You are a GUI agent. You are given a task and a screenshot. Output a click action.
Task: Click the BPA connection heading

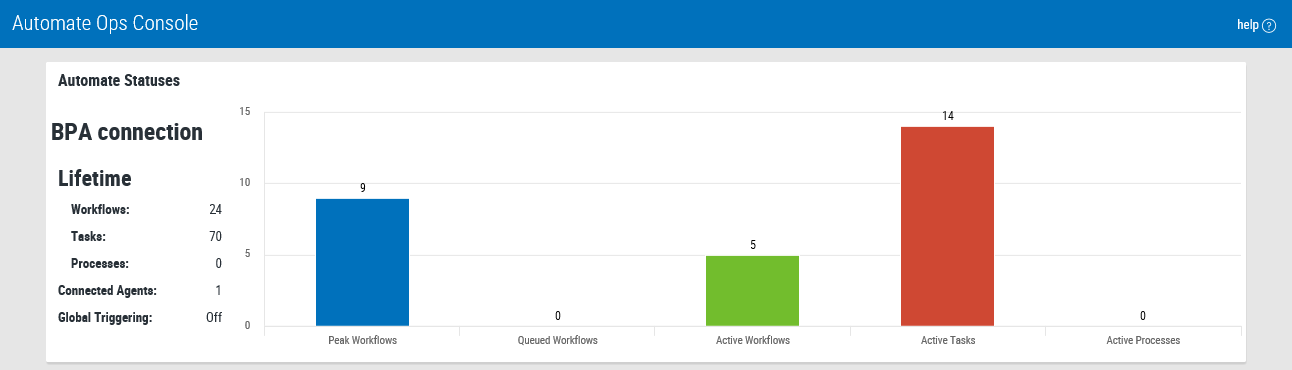pyautogui.click(x=127, y=132)
